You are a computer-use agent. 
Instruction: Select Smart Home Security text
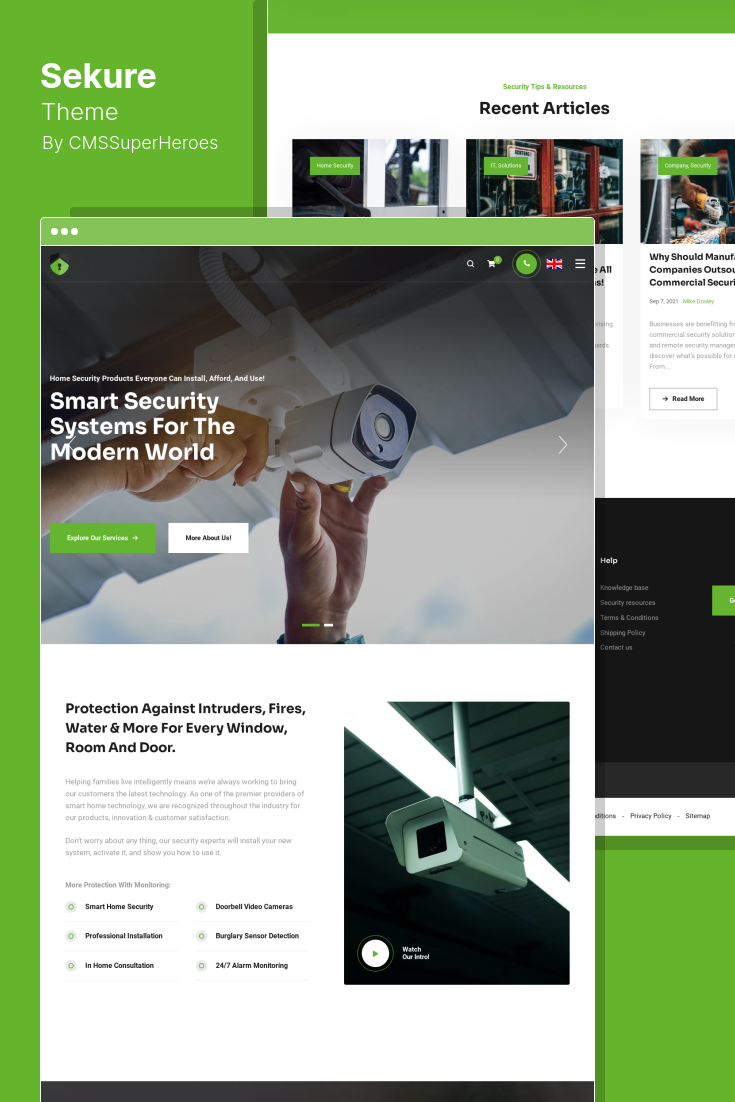119,907
